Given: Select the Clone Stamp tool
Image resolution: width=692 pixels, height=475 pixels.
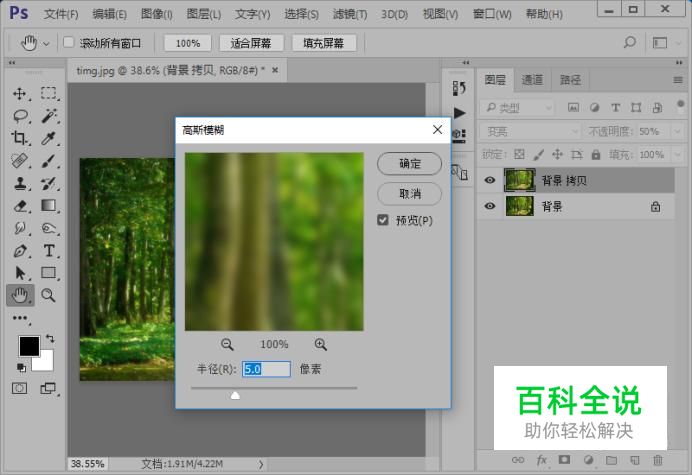Looking at the screenshot, I should tap(19, 183).
